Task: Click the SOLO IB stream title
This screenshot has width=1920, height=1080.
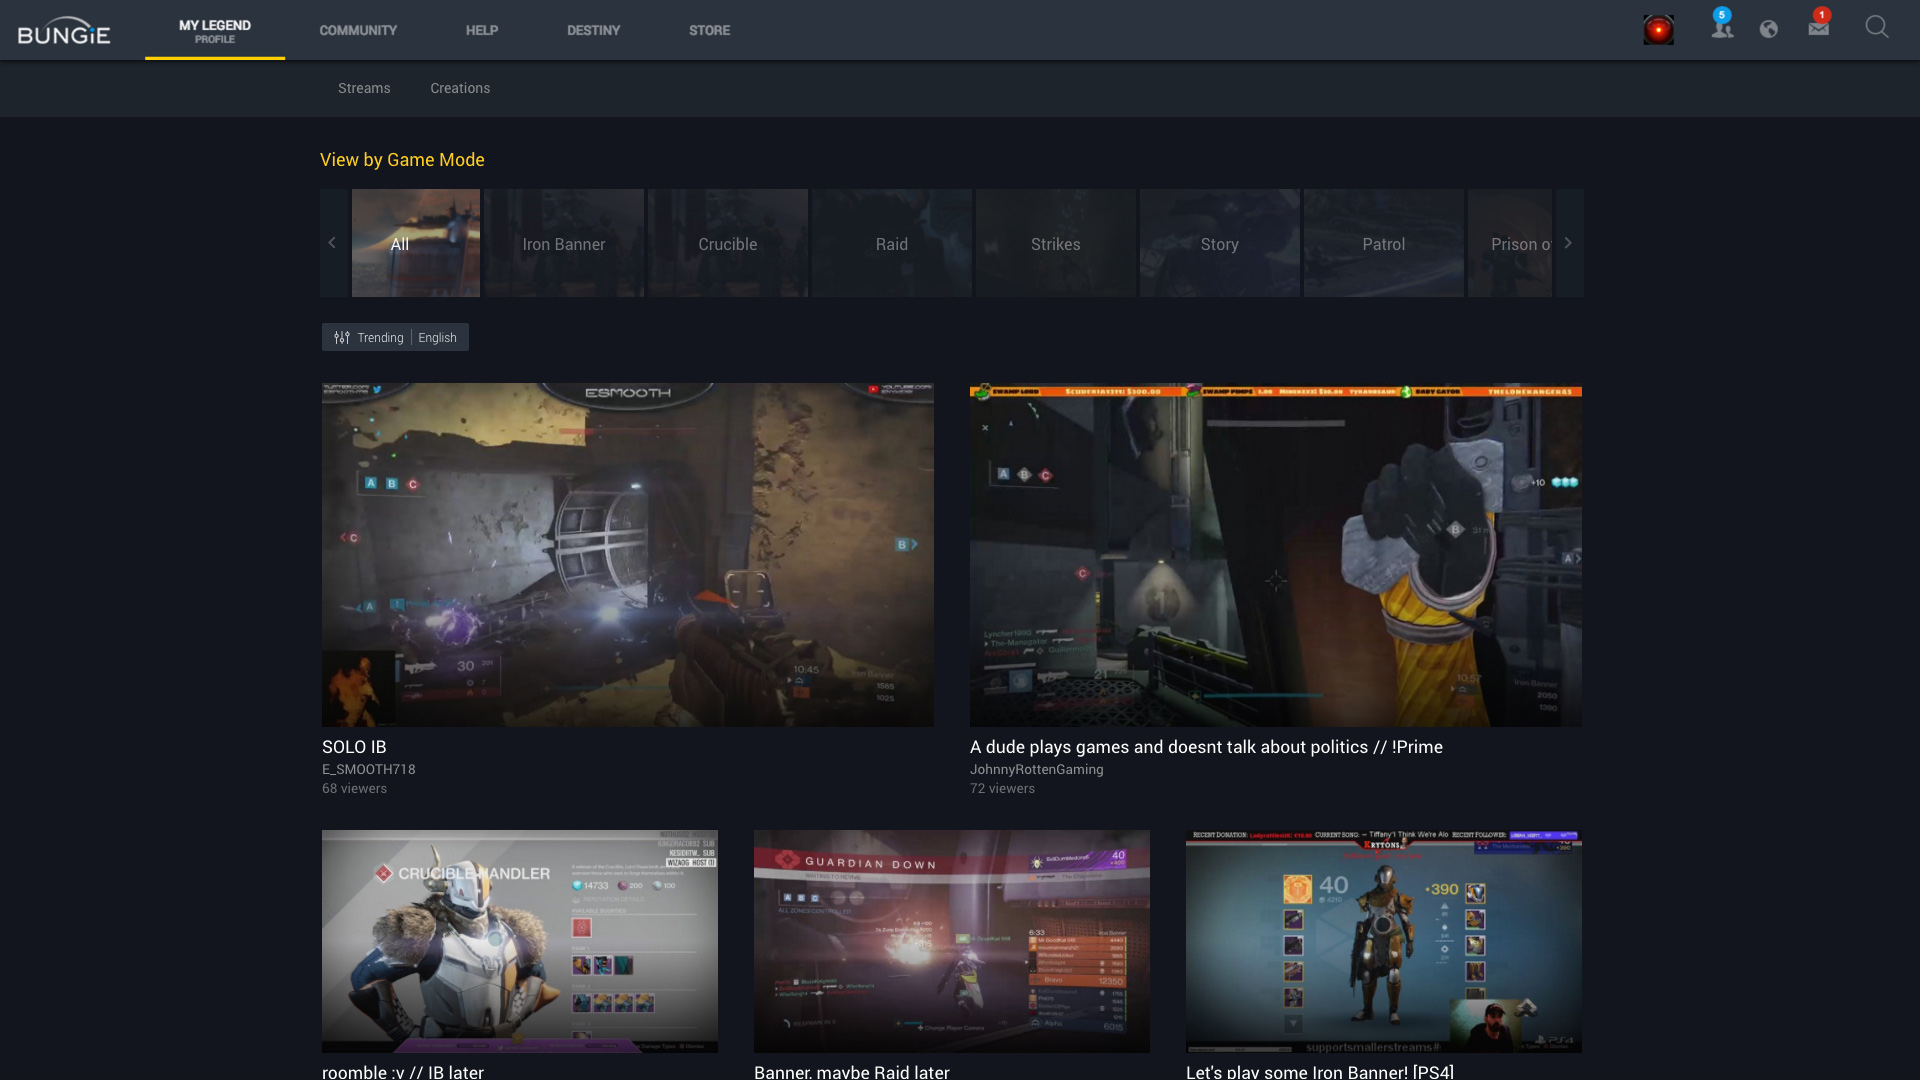Action: pyautogui.click(x=354, y=747)
